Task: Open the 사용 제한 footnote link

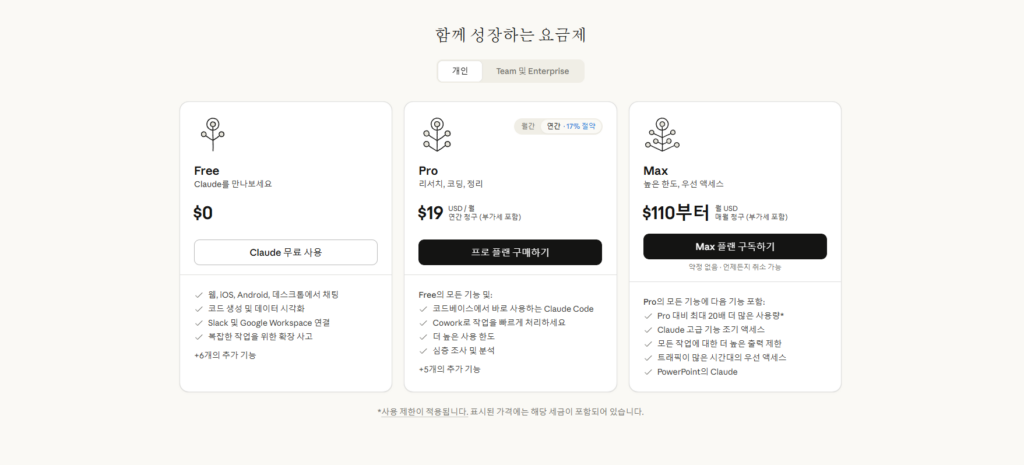Action: pos(404,411)
